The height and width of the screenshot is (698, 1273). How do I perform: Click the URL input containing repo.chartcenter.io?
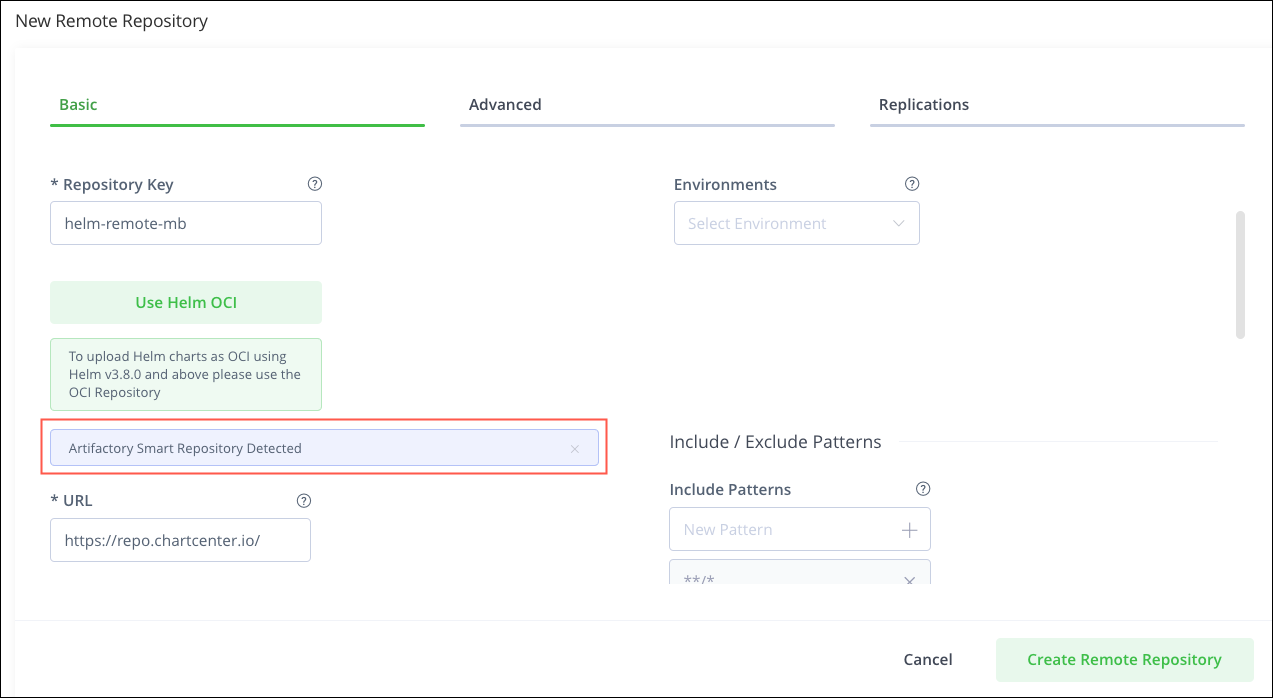pos(180,540)
